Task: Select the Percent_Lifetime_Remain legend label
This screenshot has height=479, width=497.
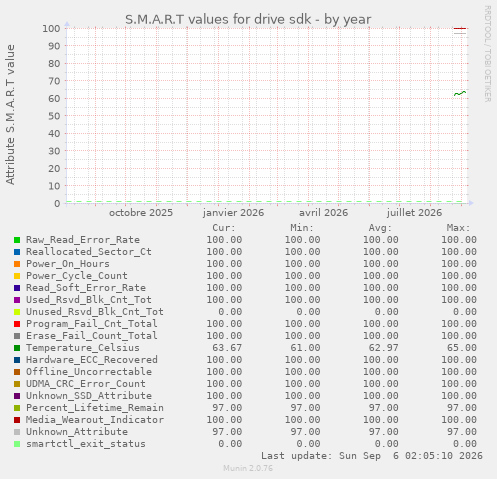Action: click(95, 408)
